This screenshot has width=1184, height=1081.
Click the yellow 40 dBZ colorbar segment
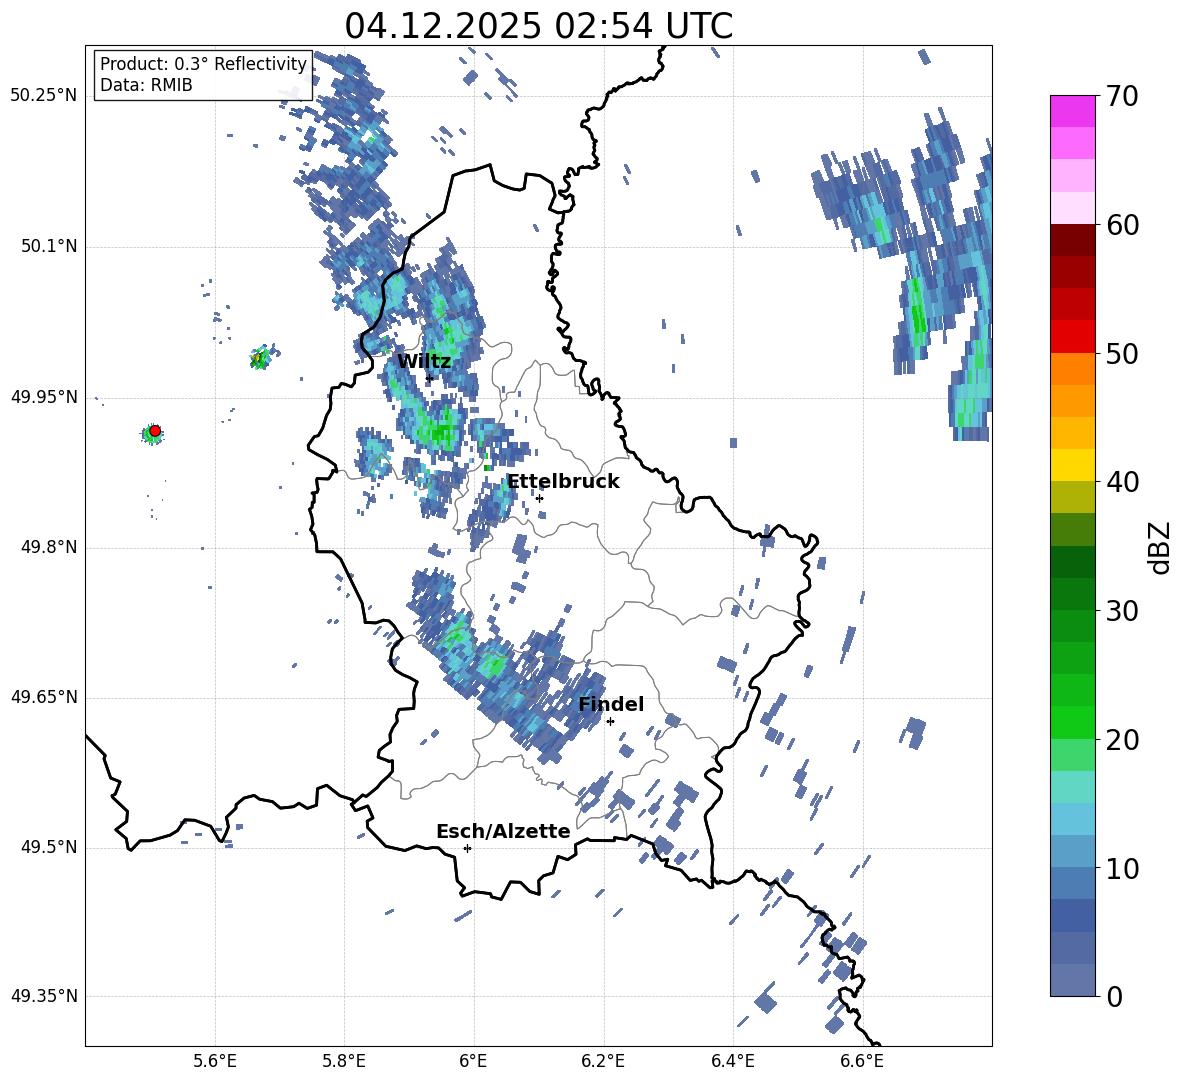pyautogui.click(x=1072, y=465)
